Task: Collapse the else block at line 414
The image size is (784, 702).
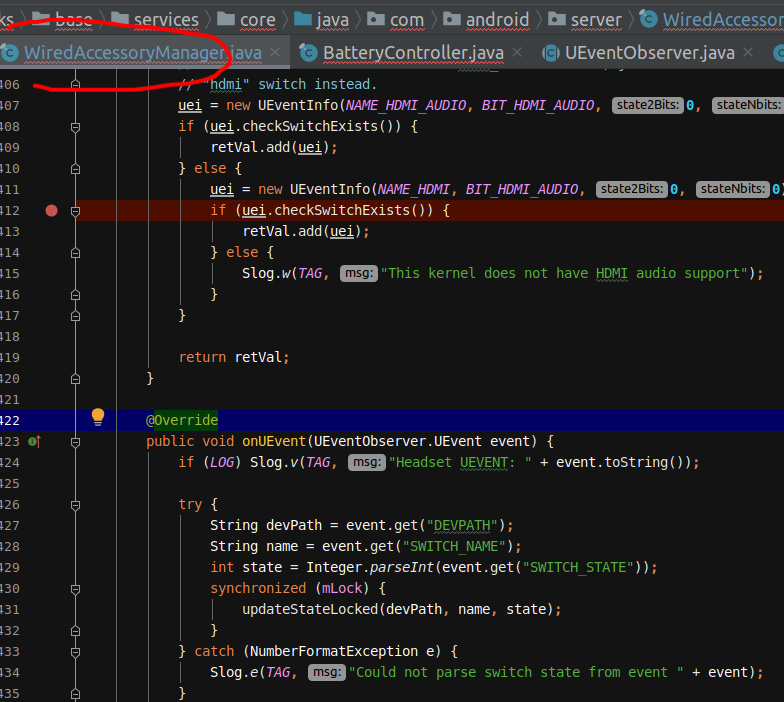Action: (x=76, y=253)
